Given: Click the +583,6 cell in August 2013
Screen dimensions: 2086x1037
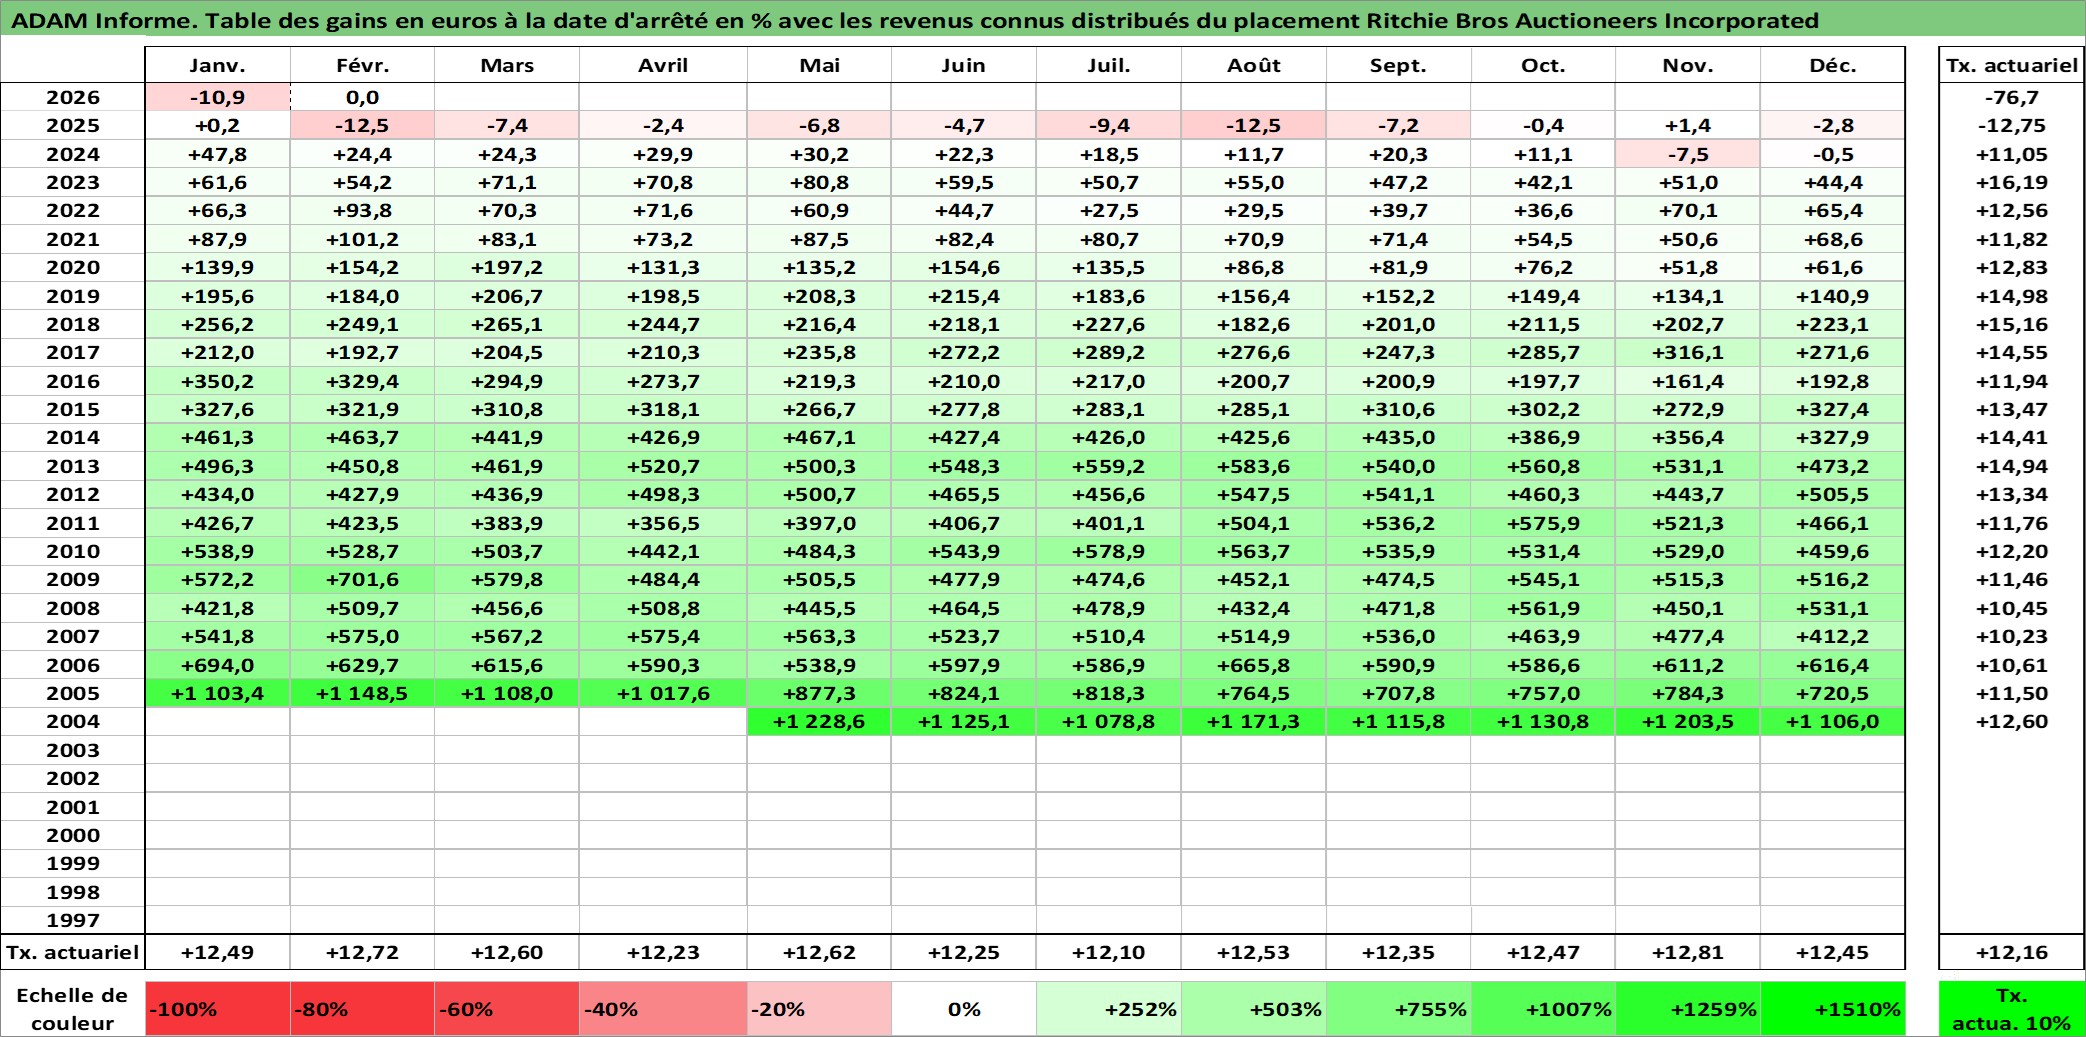Looking at the screenshot, I should (1254, 466).
